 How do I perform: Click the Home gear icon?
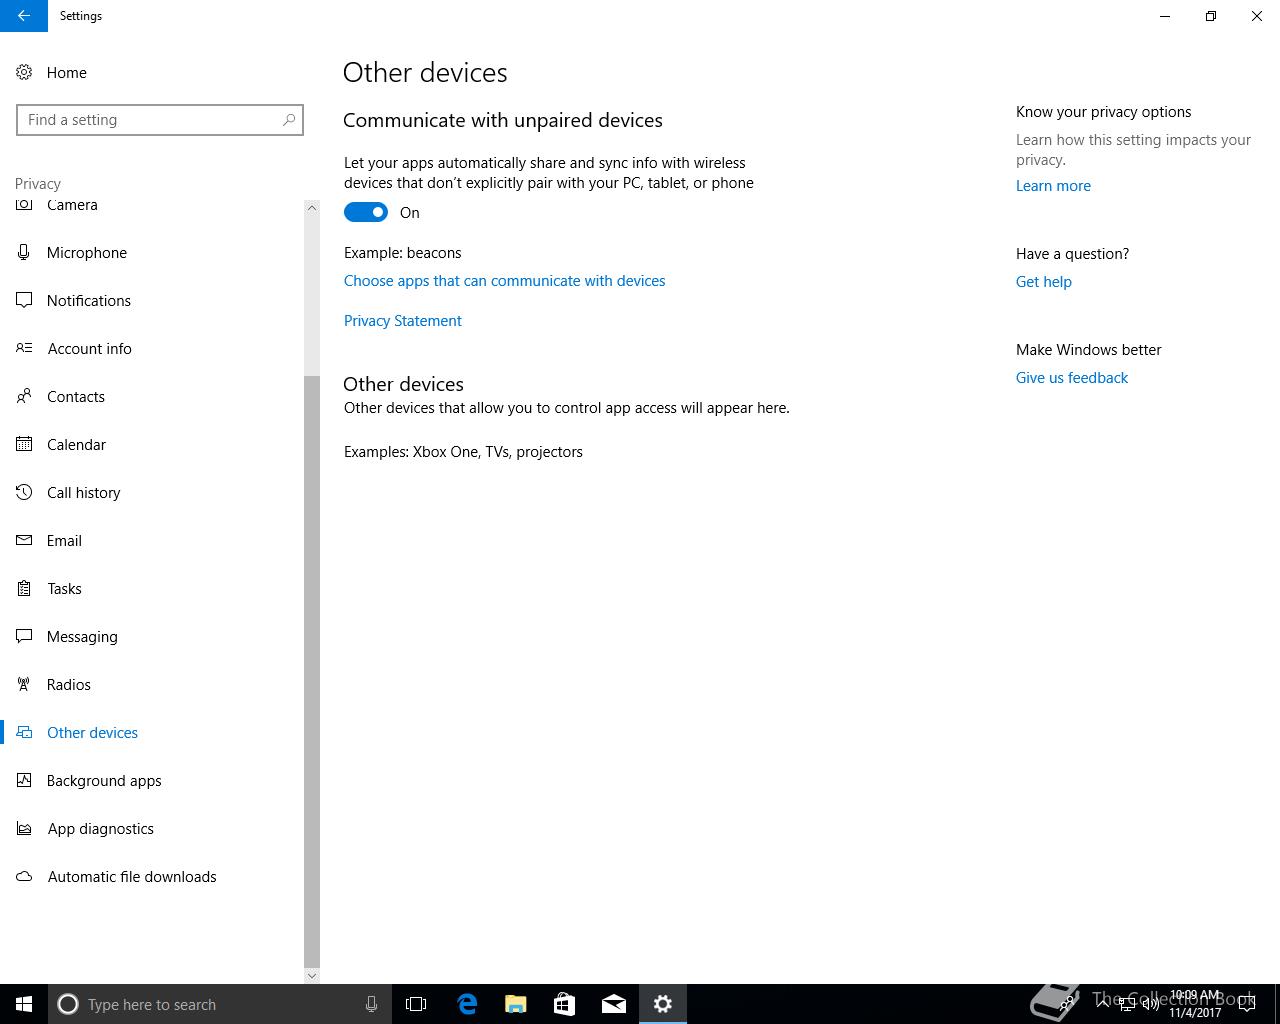[24, 72]
